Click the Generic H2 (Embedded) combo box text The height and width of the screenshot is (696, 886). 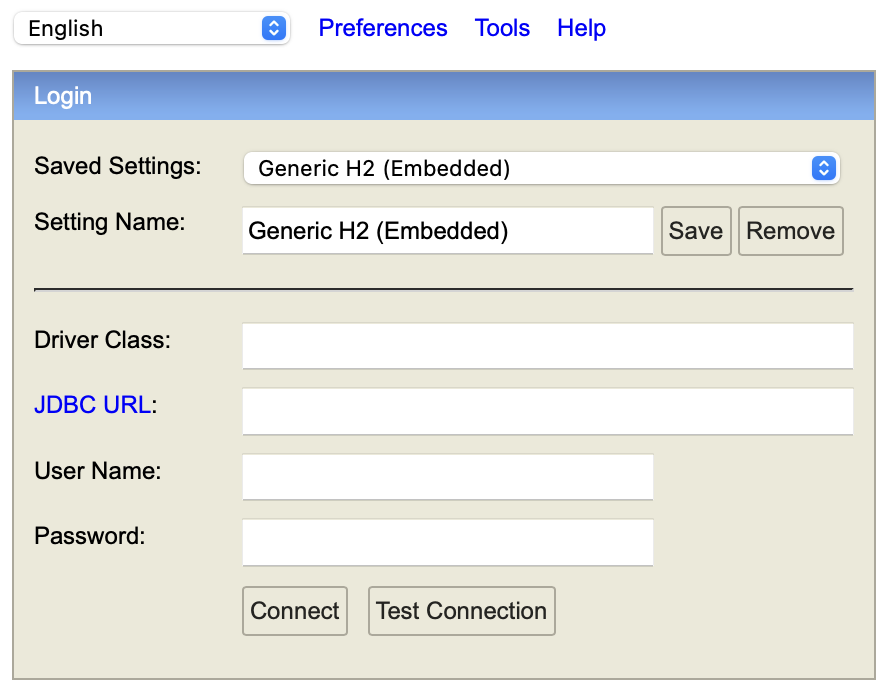click(384, 168)
